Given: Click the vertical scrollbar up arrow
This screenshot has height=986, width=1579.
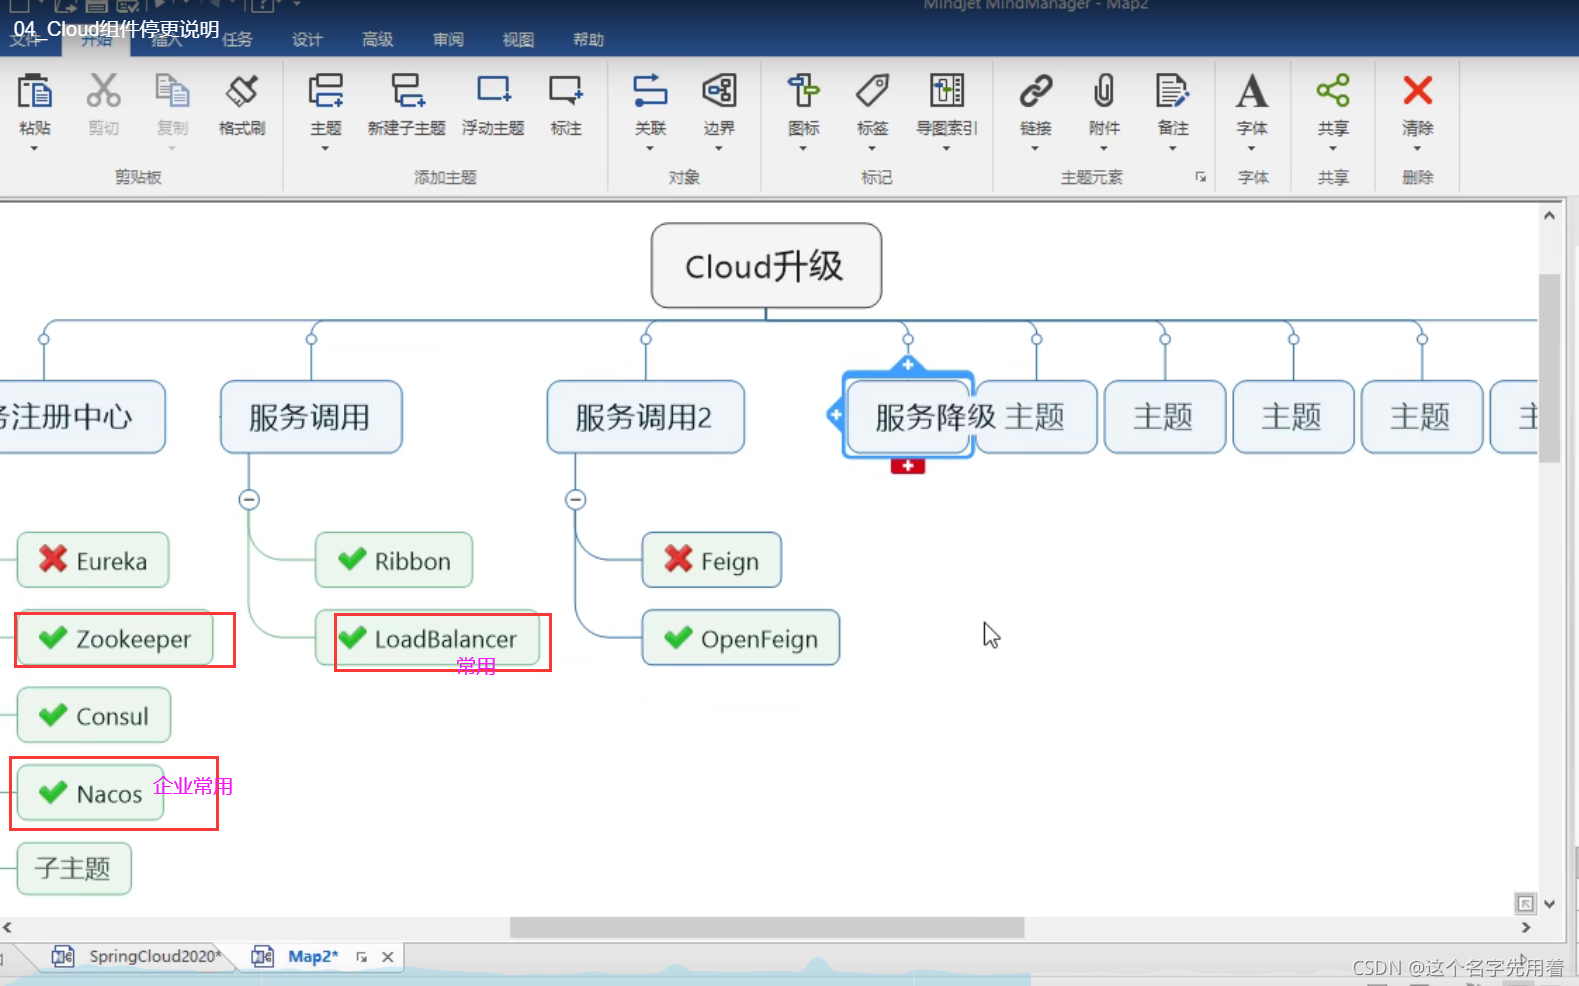Looking at the screenshot, I should pyautogui.click(x=1549, y=215).
